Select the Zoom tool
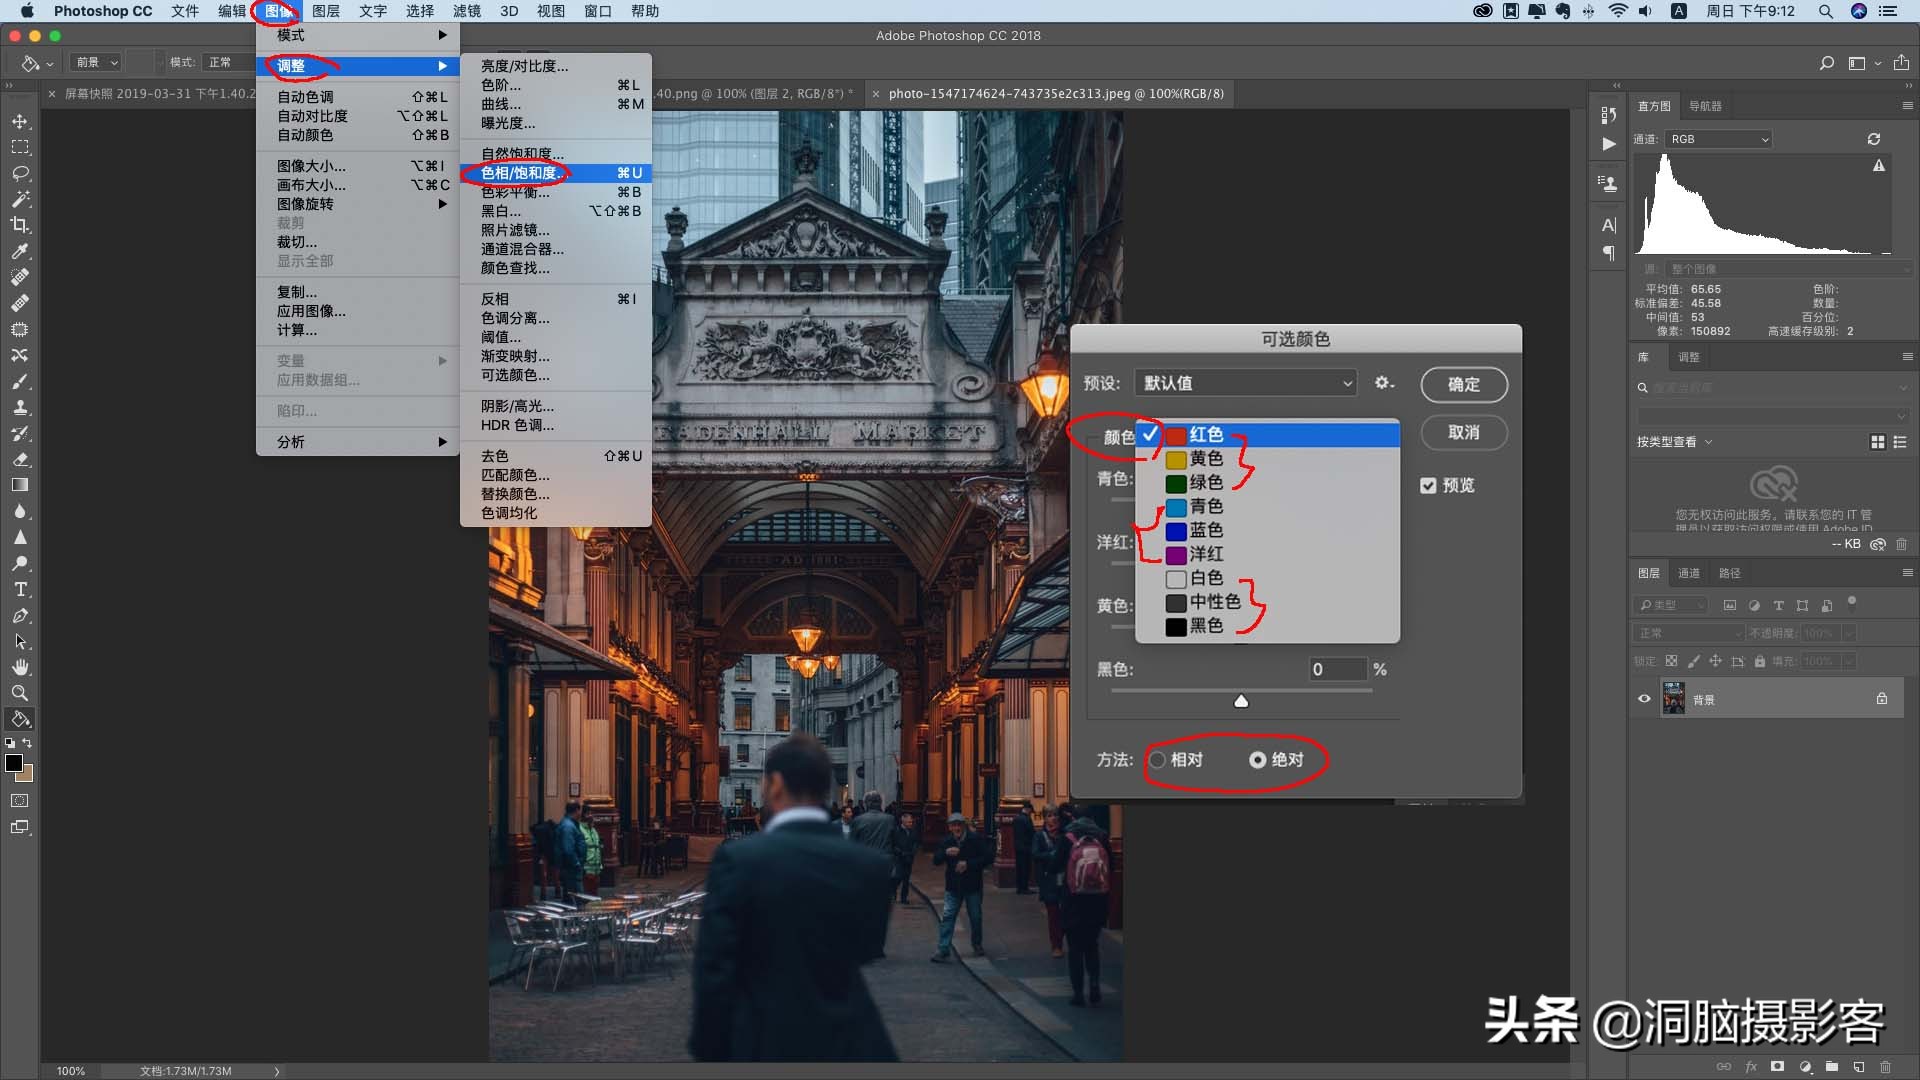Viewport: 1920px width, 1080px height. (20, 693)
